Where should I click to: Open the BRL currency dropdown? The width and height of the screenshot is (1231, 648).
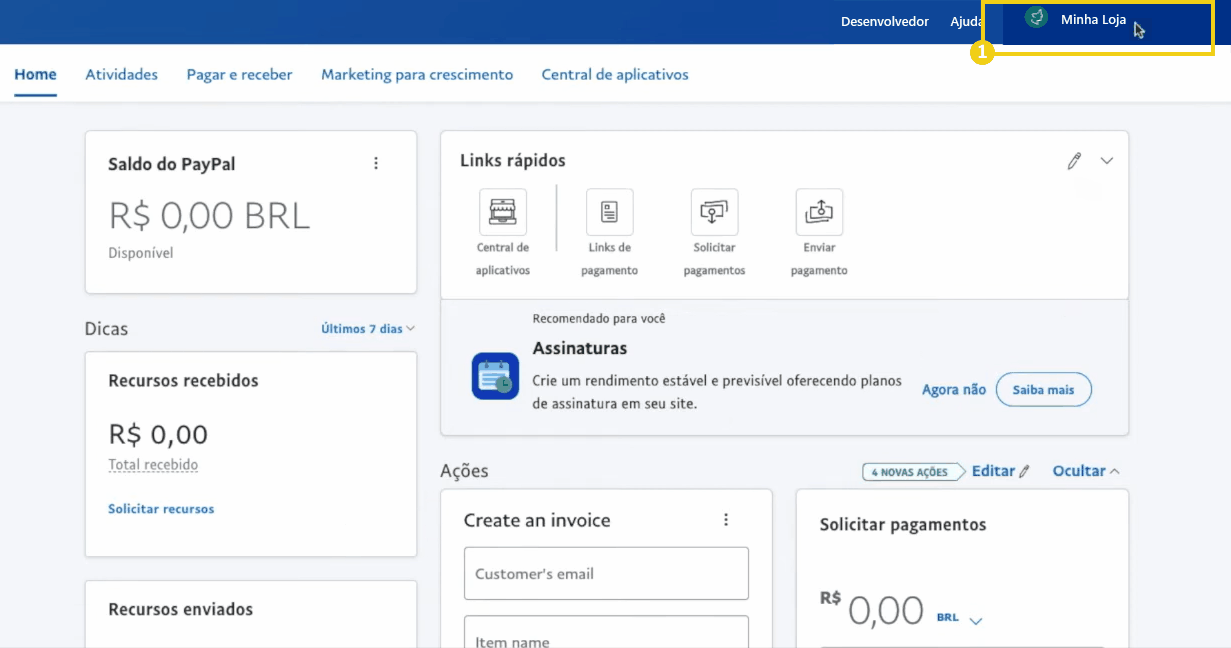(960, 618)
